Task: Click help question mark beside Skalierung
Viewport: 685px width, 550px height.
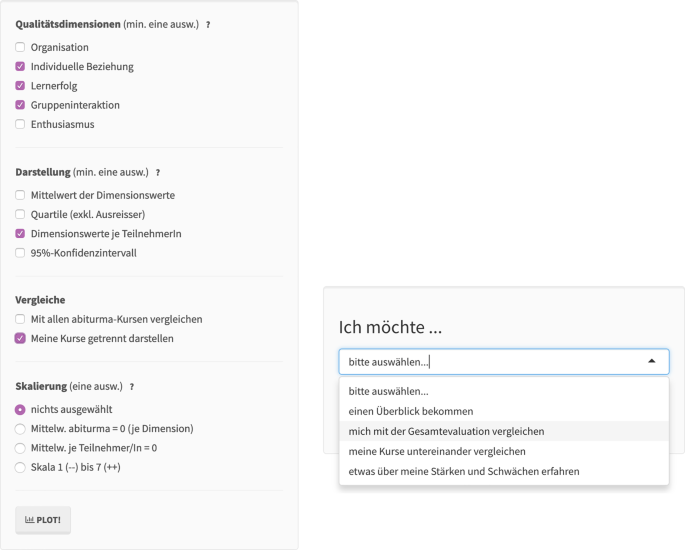Action: pos(132,387)
